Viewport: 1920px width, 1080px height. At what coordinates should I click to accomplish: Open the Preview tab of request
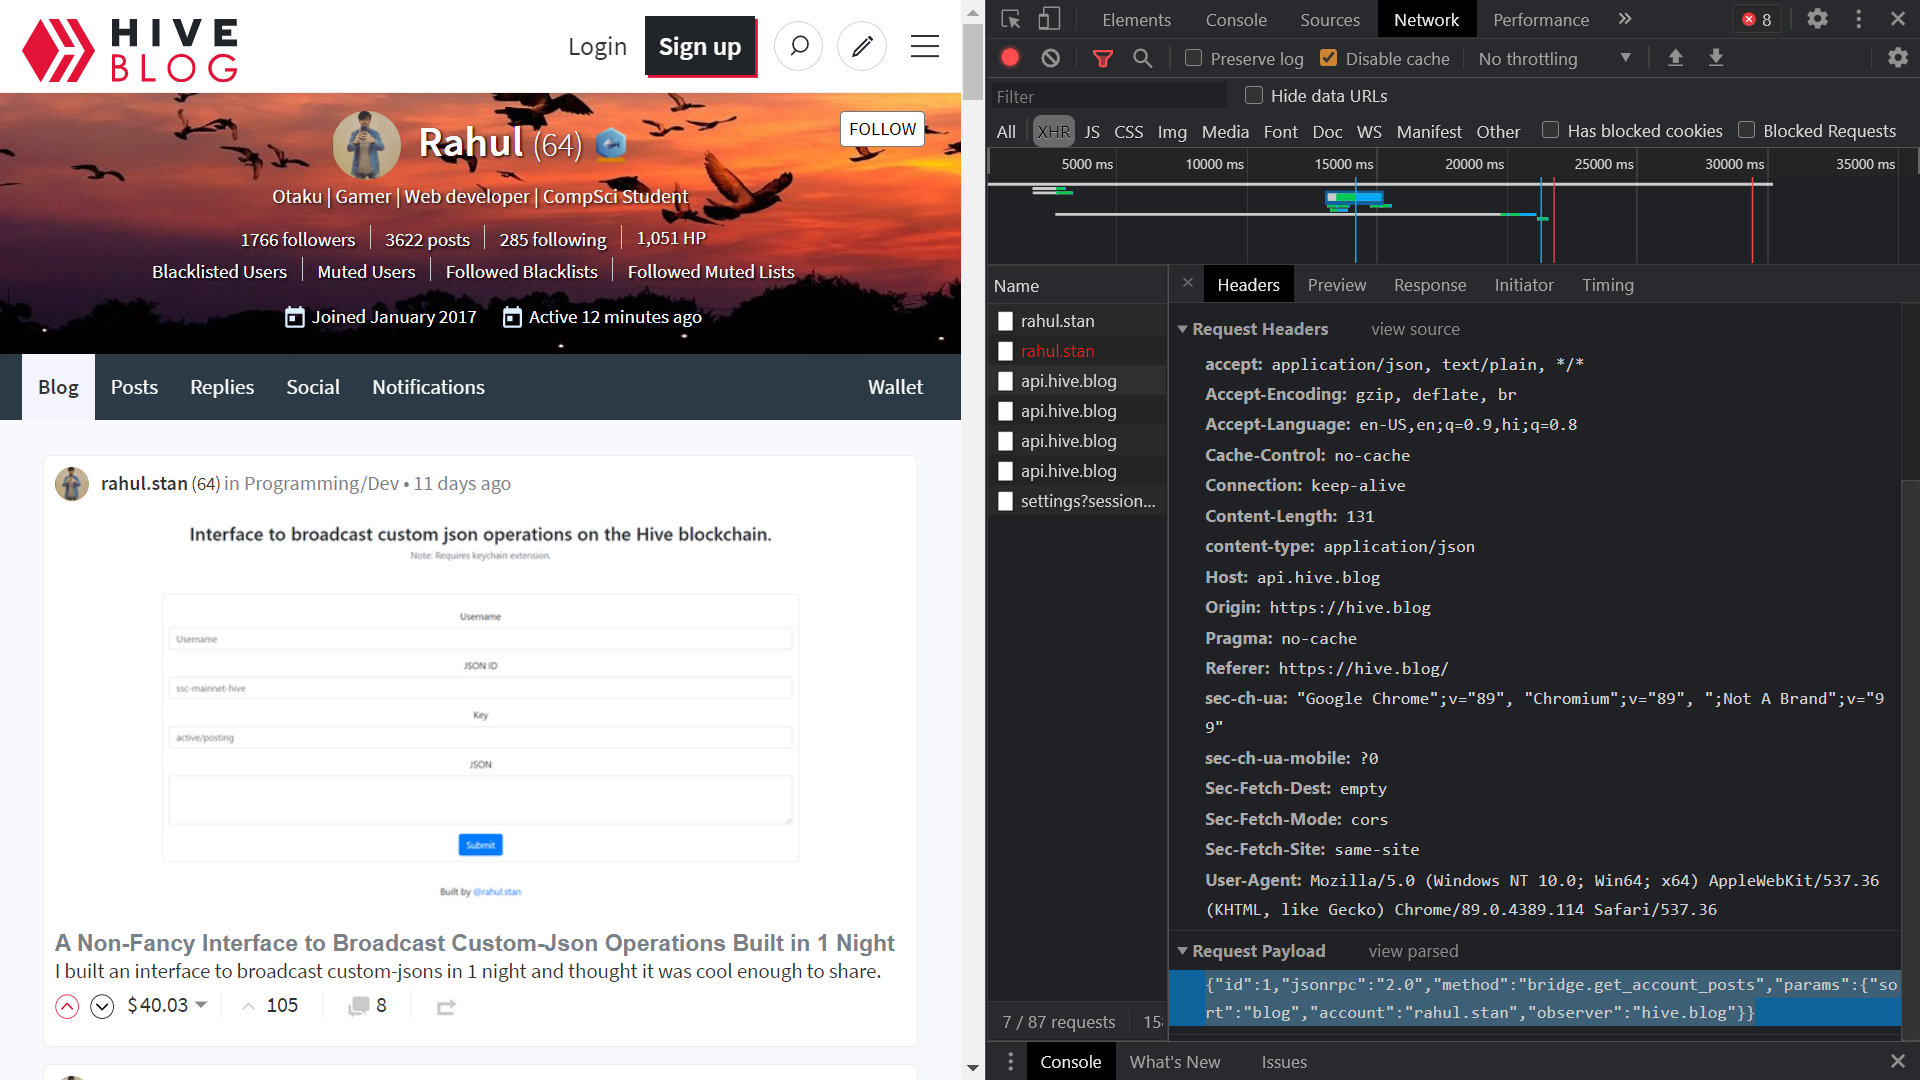[1336, 285]
